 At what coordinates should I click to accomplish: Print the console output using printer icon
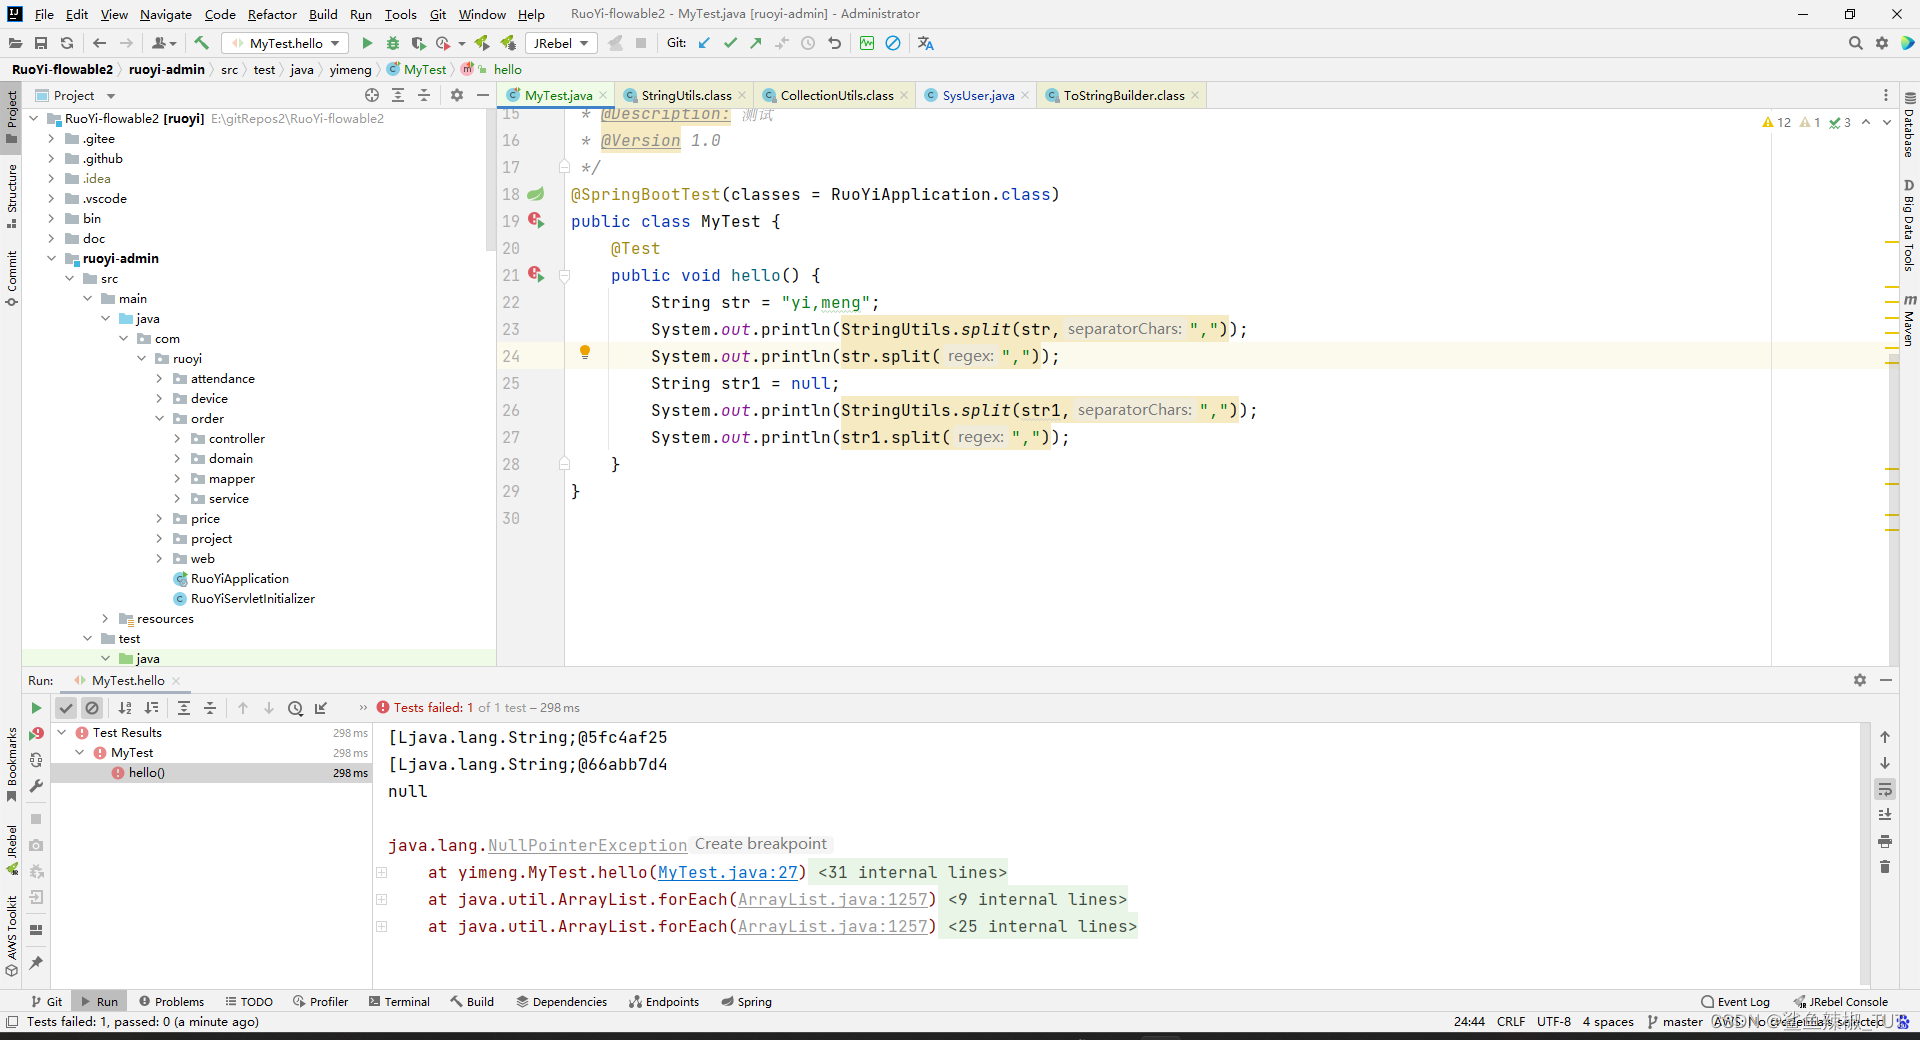(1885, 841)
